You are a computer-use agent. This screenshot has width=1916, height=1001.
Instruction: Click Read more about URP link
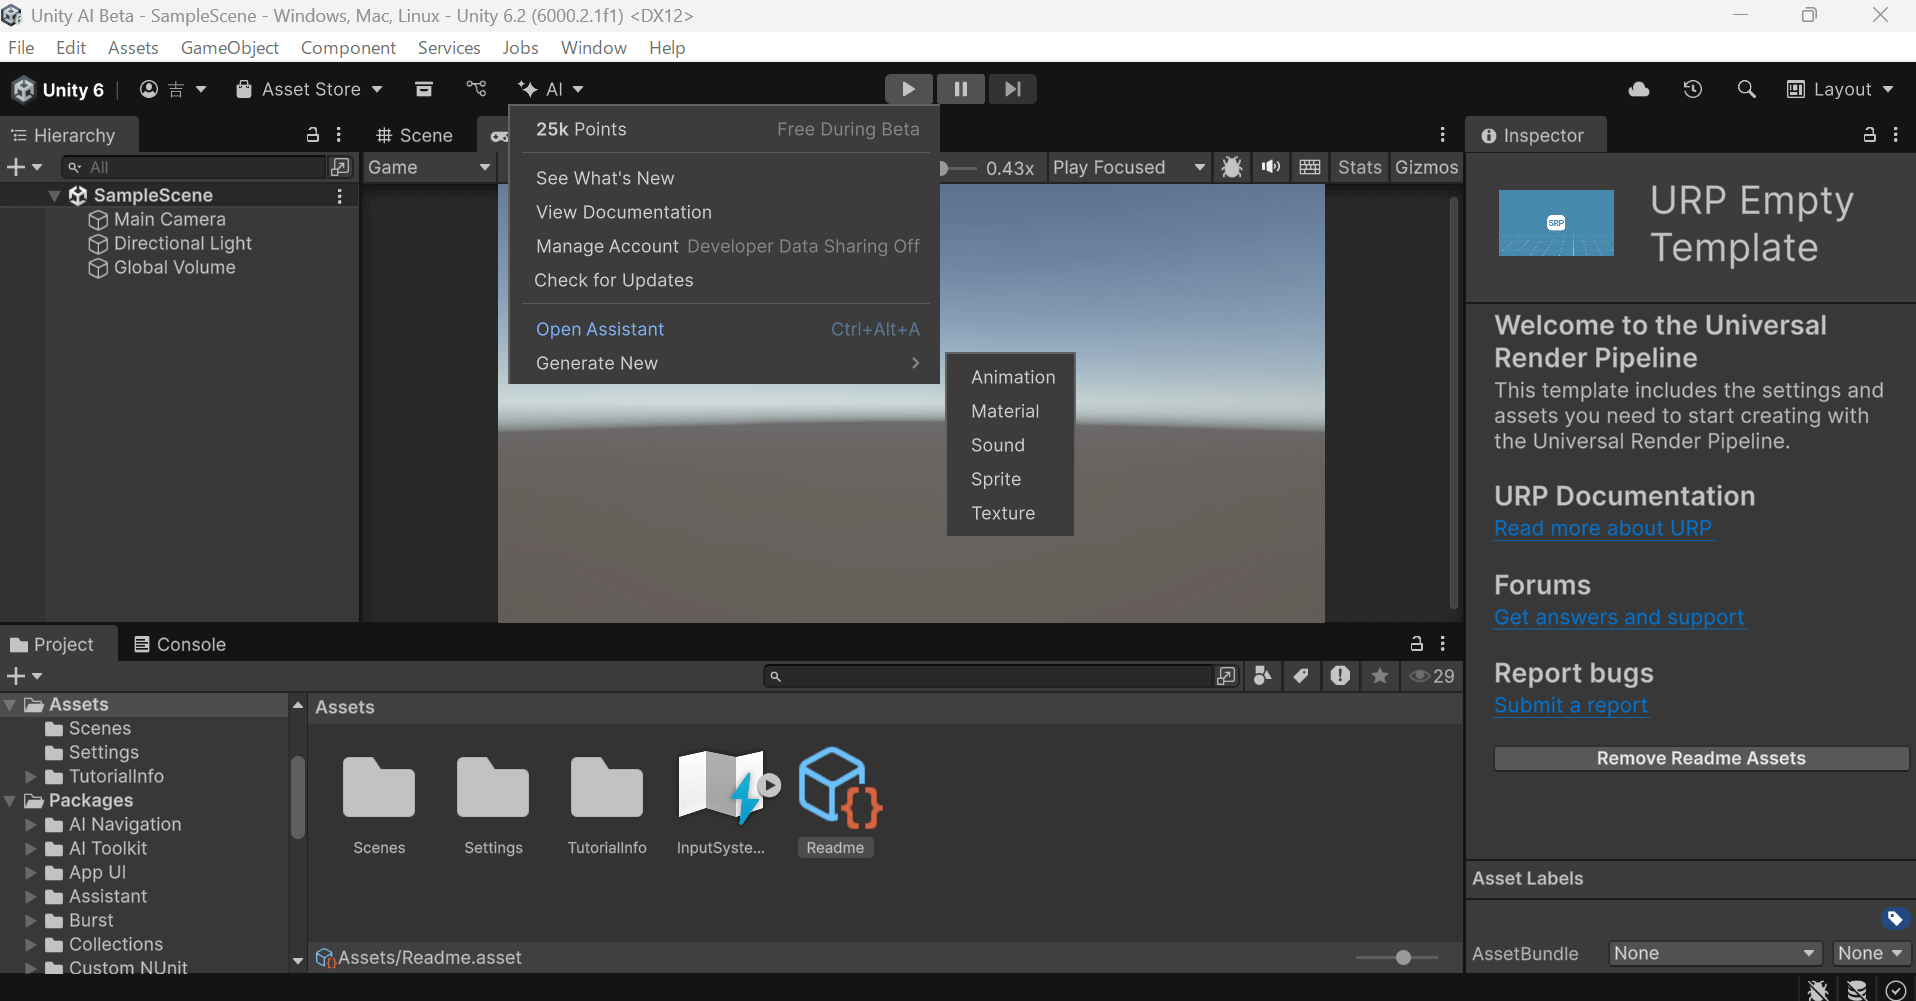click(1603, 528)
